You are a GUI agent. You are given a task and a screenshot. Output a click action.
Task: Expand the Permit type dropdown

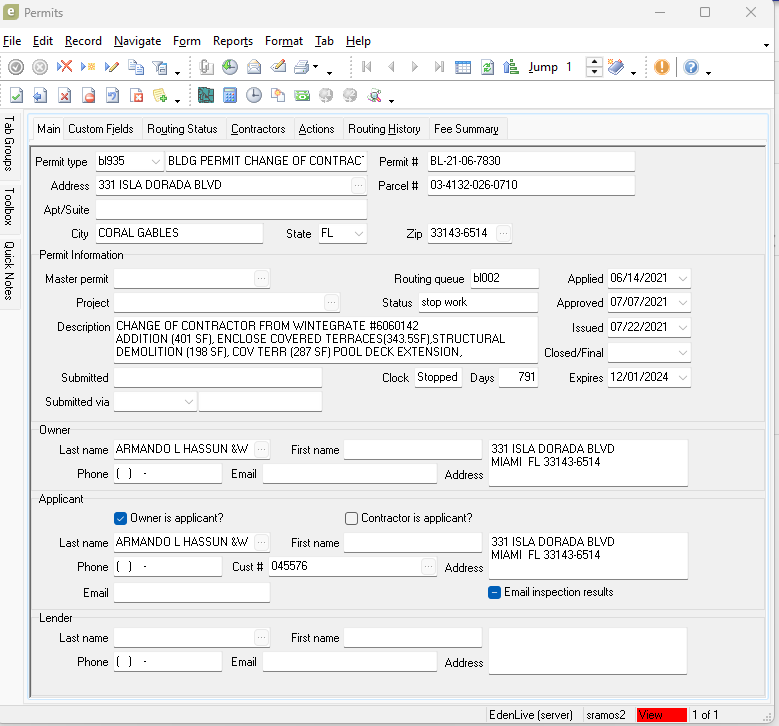pos(155,162)
